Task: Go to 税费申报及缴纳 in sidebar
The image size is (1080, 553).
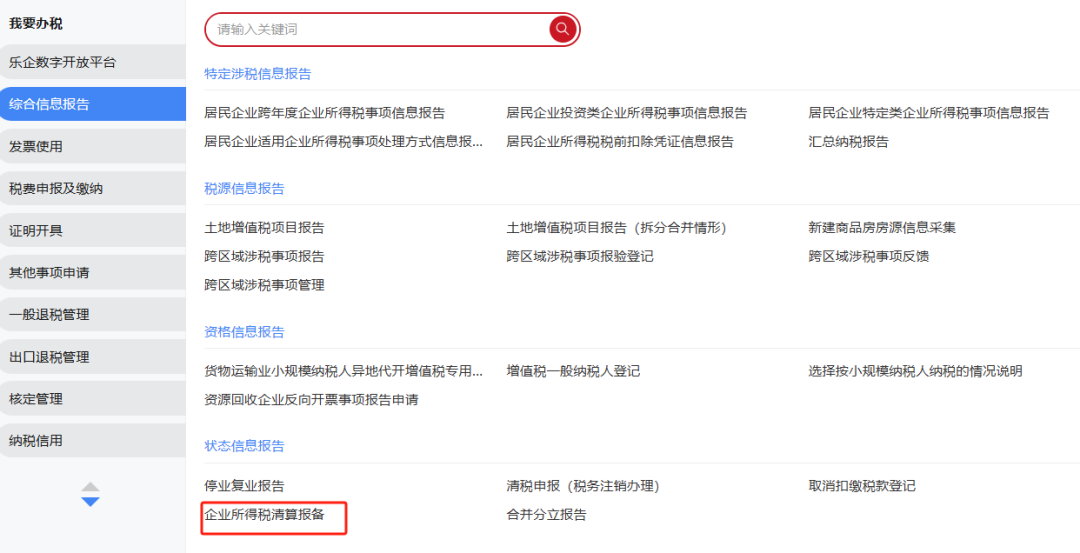Action: pyautogui.click(x=92, y=189)
